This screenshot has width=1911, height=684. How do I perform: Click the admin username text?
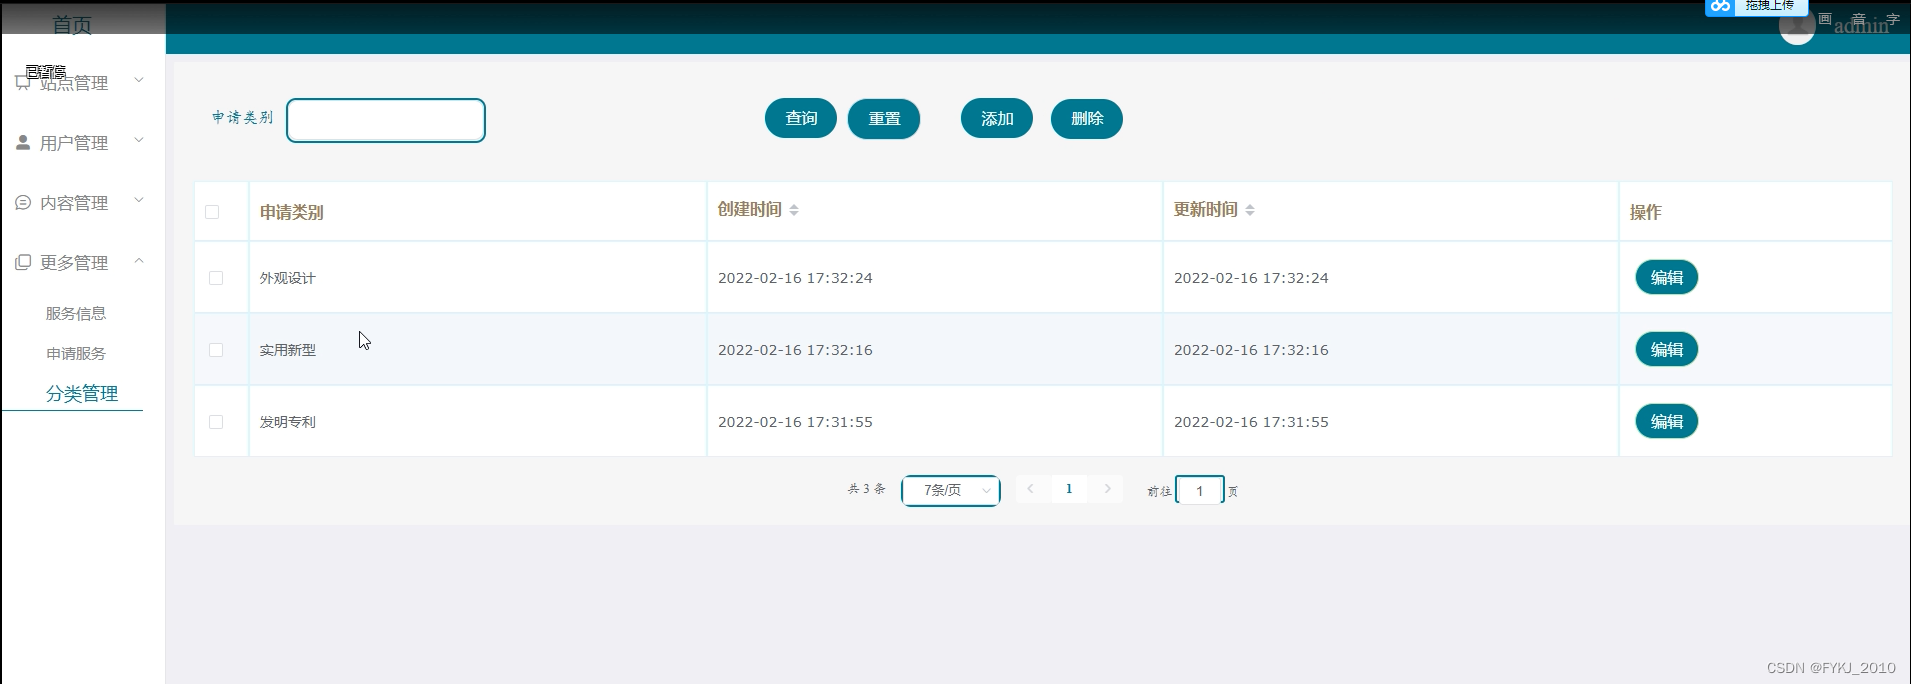[1861, 26]
